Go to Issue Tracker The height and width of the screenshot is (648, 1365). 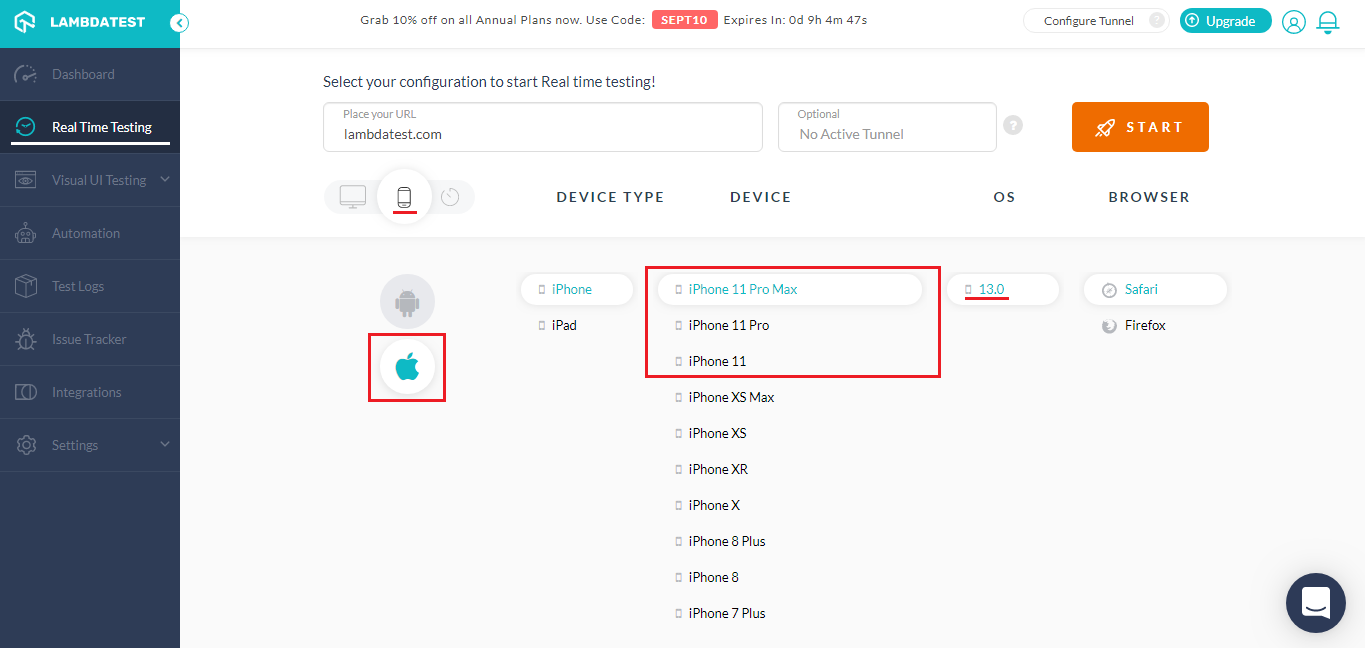[89, 339]
